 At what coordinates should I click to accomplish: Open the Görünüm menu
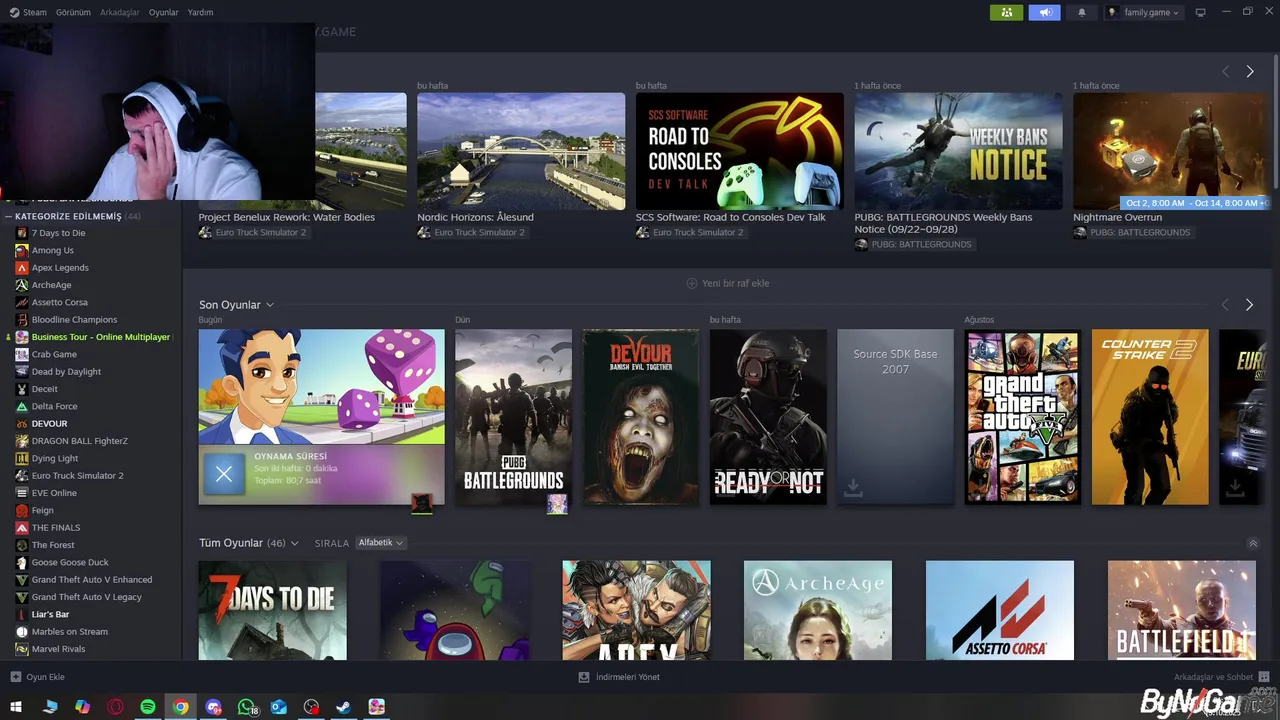(x=73, y=12)
